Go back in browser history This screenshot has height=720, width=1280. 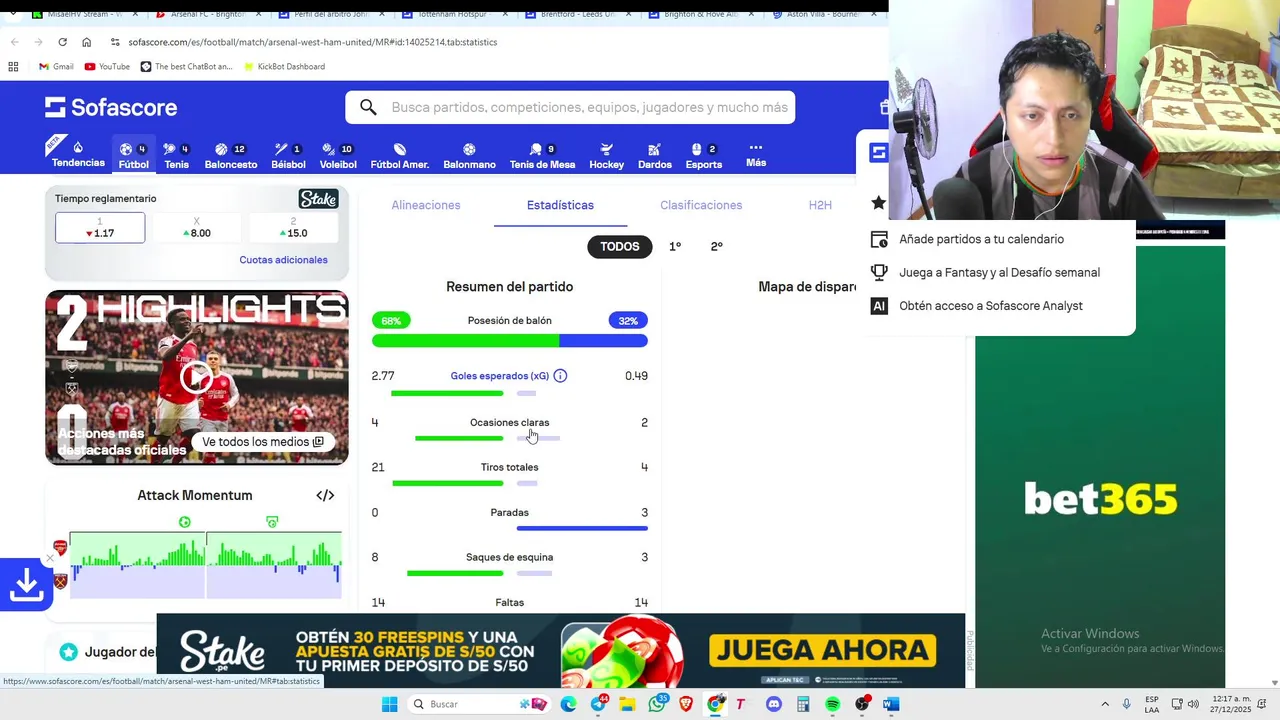click(14, 42)
